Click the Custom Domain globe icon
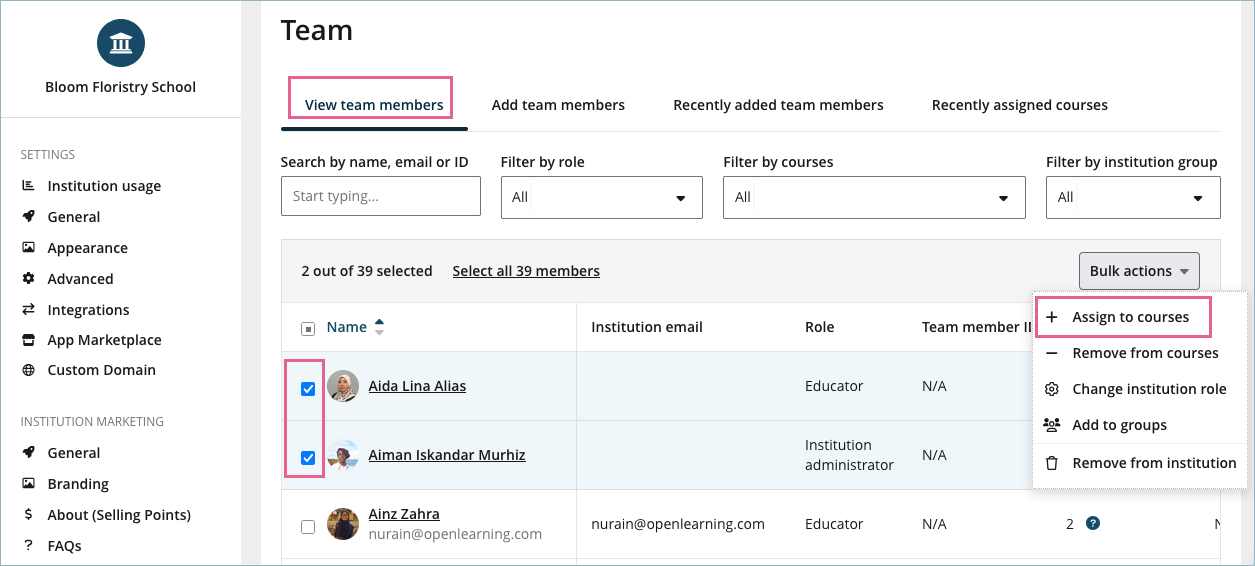 (x=28, y=370)
